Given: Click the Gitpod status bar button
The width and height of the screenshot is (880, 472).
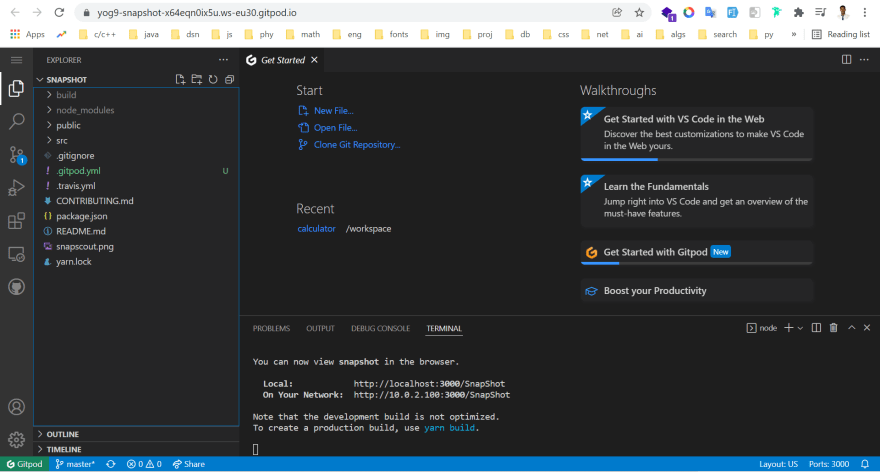Looking at the screenshot, I should pos(24,464).
